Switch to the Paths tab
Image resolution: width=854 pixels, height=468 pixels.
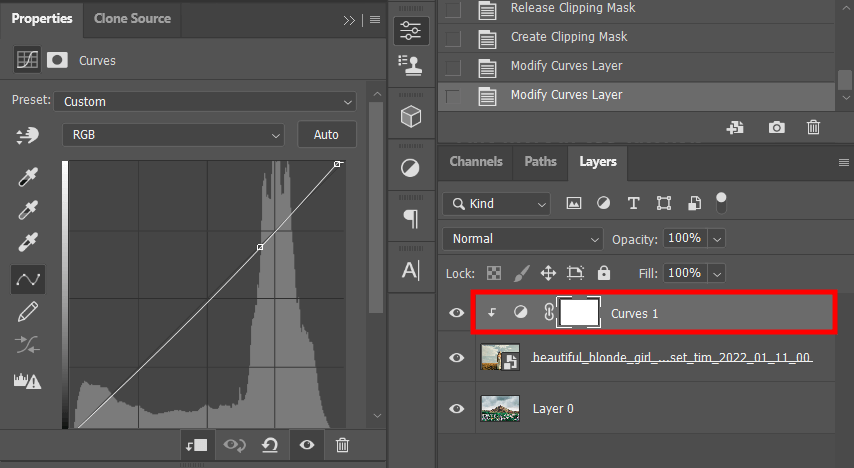(x=540, y=161)
